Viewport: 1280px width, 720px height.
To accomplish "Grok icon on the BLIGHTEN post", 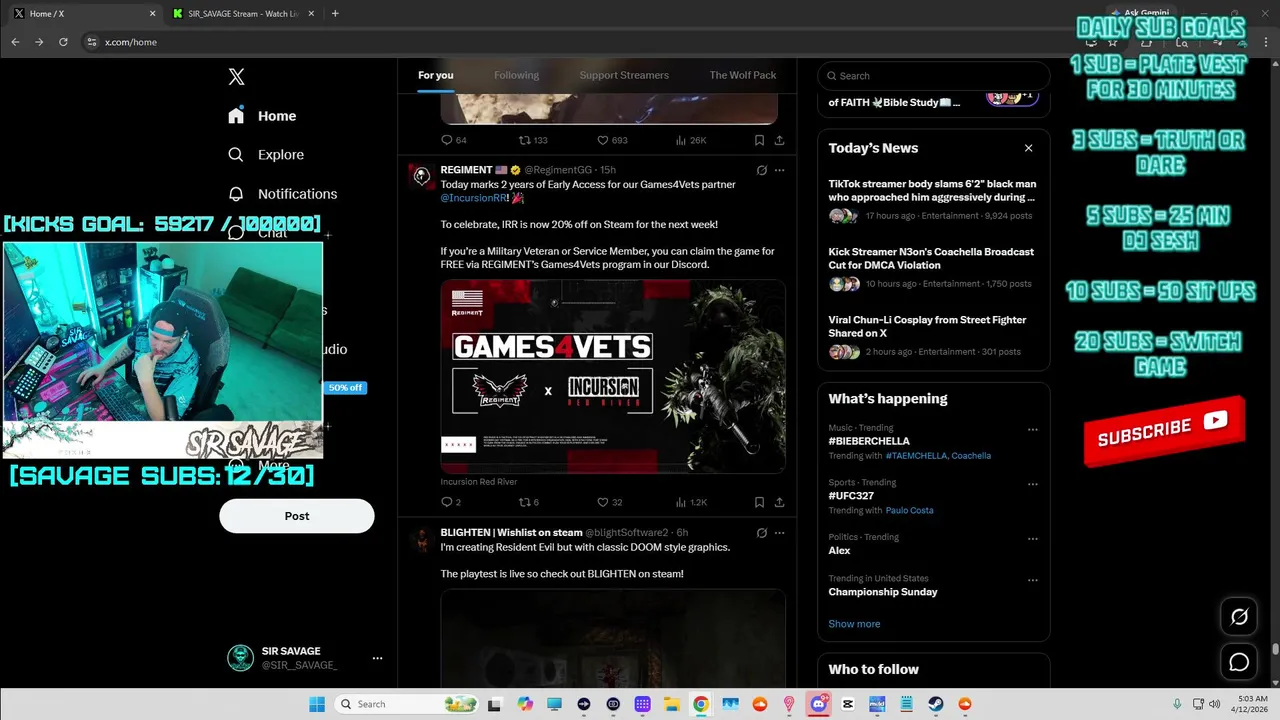I will coord(762,533).
